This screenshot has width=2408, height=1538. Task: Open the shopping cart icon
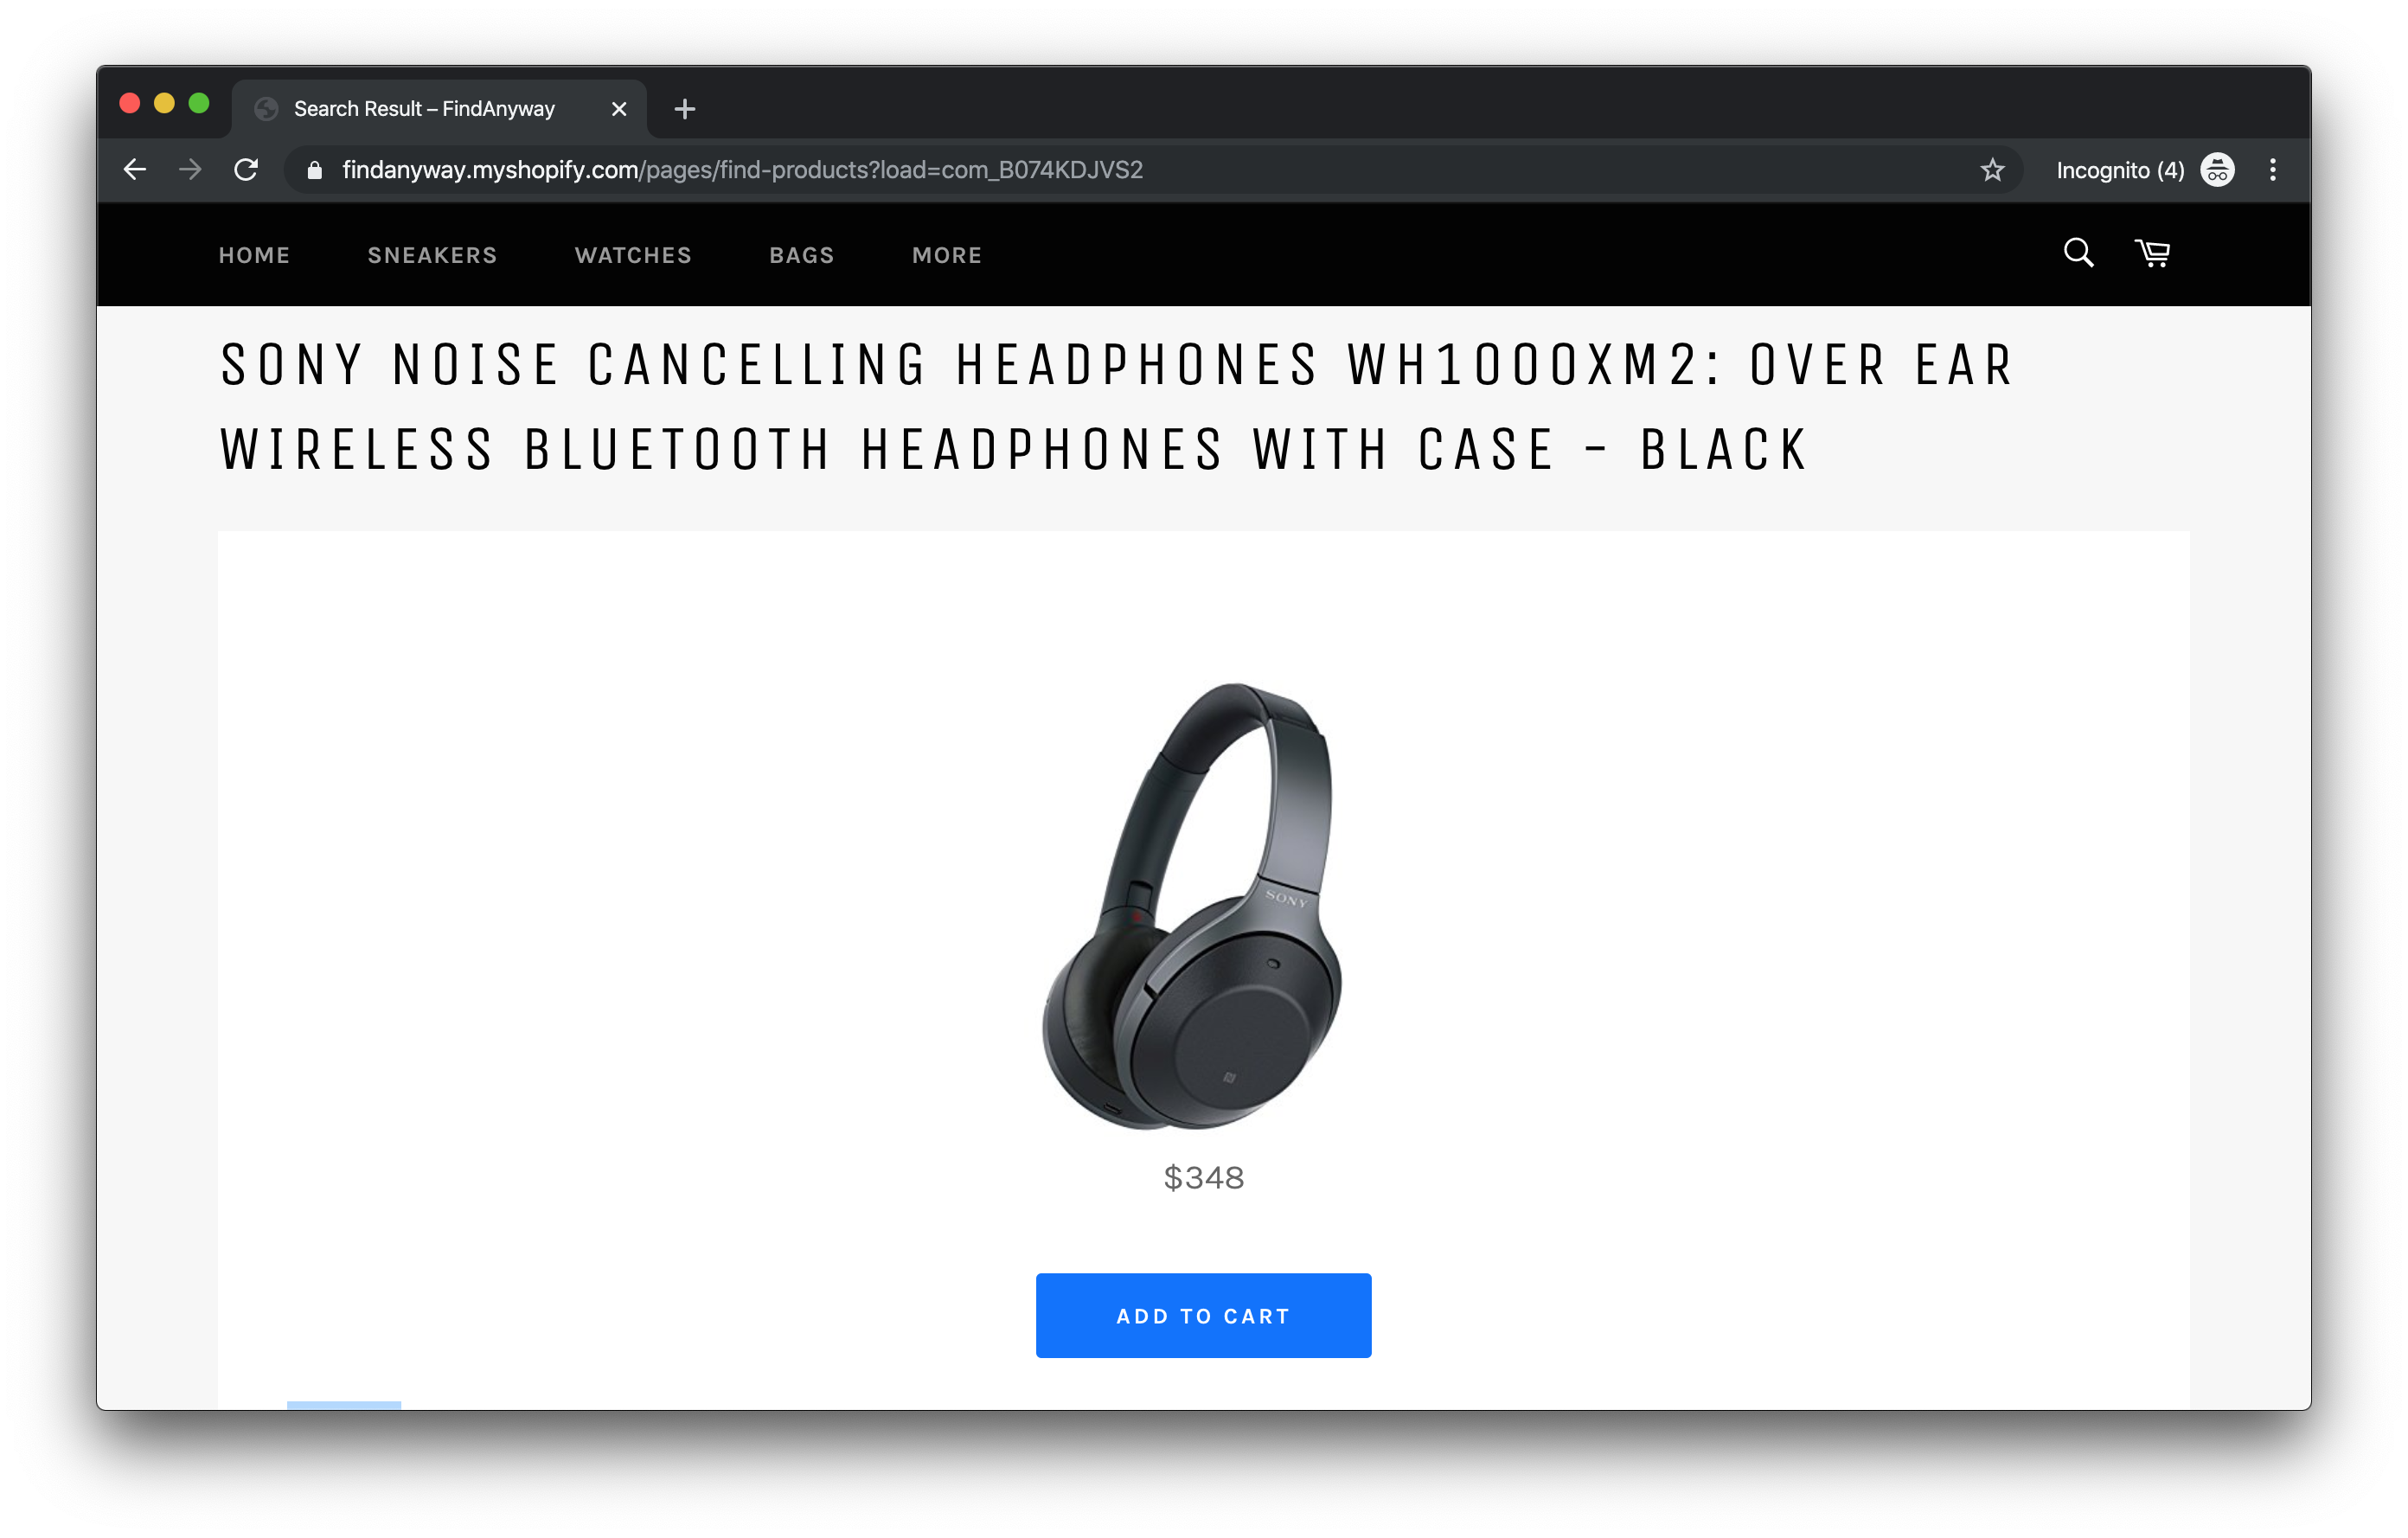coord(2152,253)
